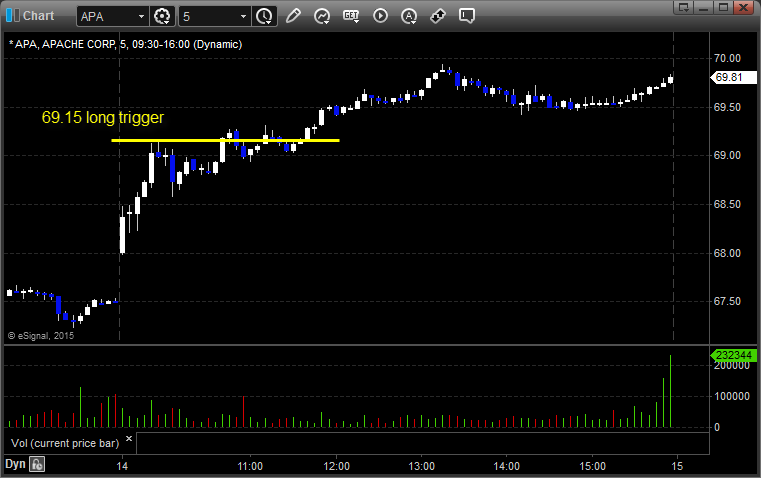Select the '69.15 long trigger' text annotation

click(103, 117)
